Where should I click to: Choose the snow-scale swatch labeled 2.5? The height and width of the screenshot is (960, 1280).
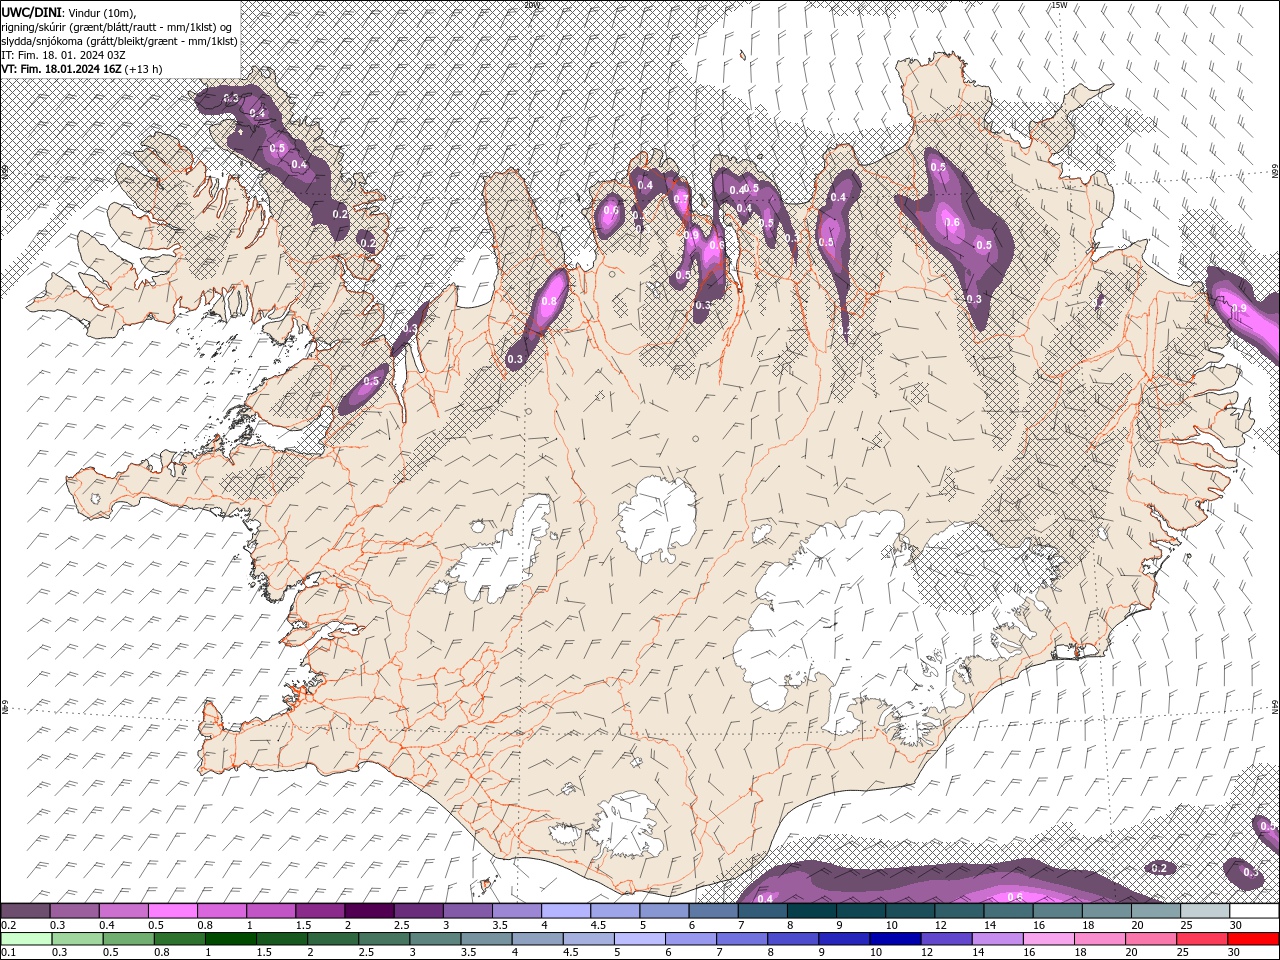click(418, 911)
